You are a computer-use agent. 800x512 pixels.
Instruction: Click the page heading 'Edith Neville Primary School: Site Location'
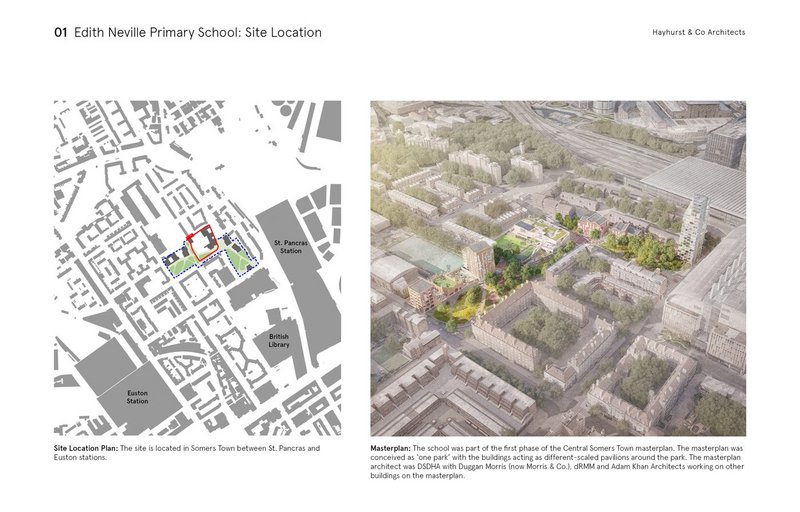pos(197,33)
